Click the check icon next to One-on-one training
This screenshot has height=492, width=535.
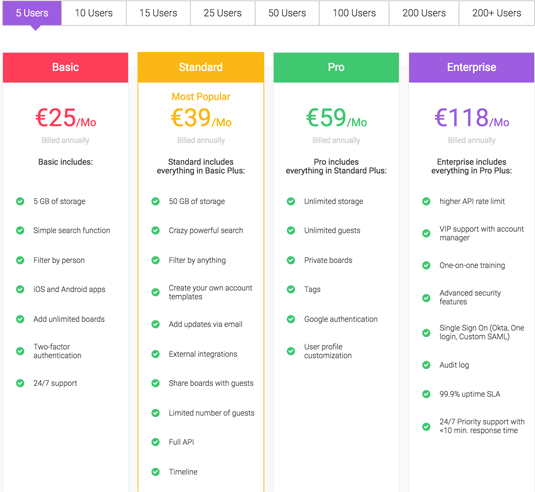tap(426, 265)
